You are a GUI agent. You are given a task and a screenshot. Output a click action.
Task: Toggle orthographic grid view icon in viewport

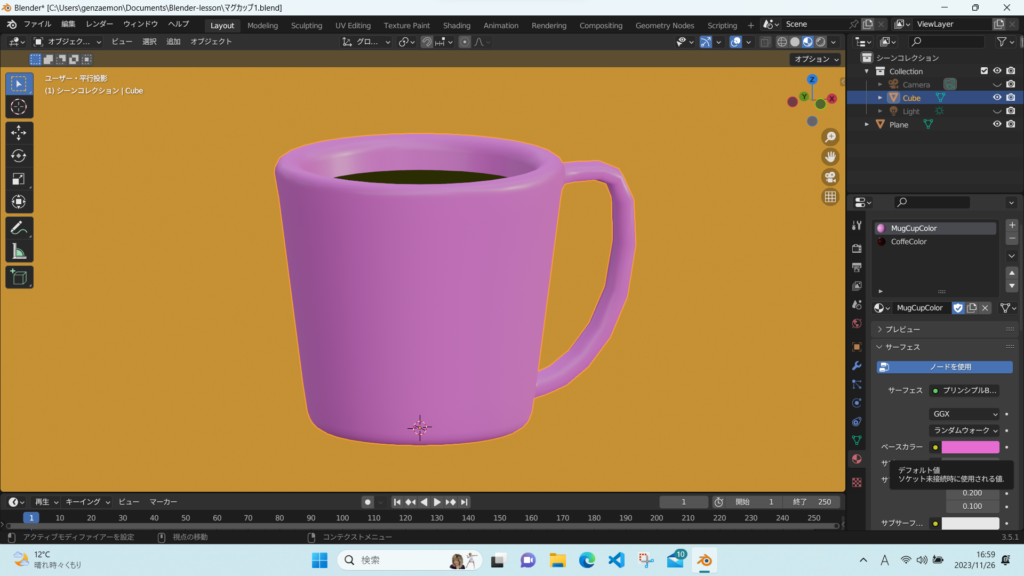[x=830, y=197]
